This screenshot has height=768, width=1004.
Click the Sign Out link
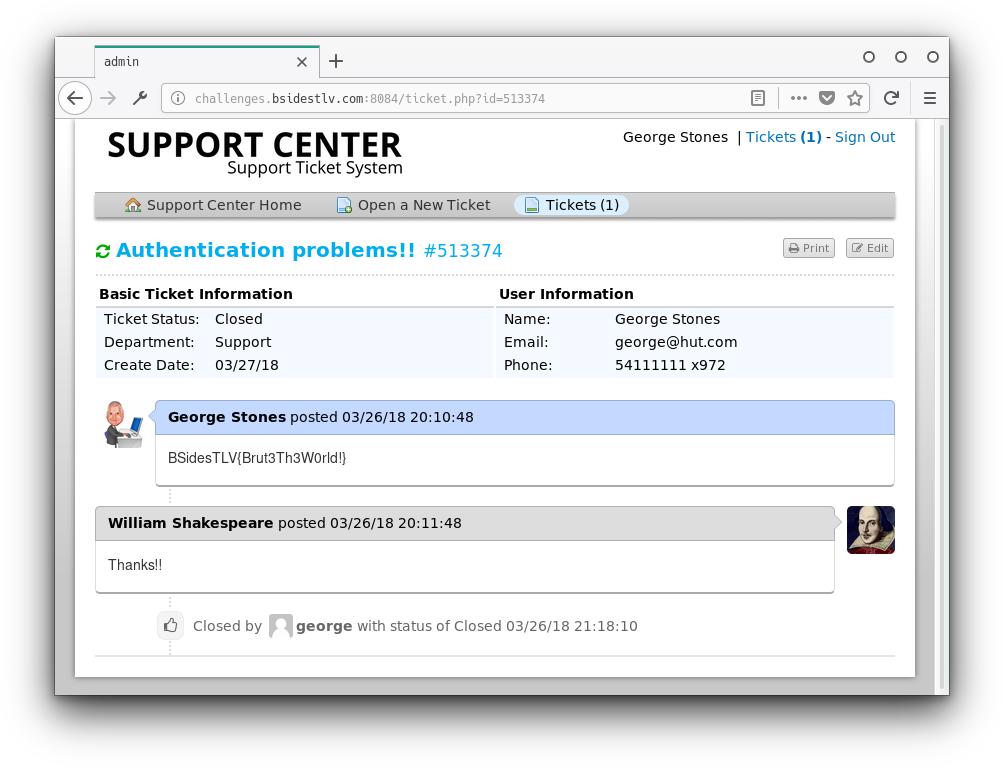[865, 137]
